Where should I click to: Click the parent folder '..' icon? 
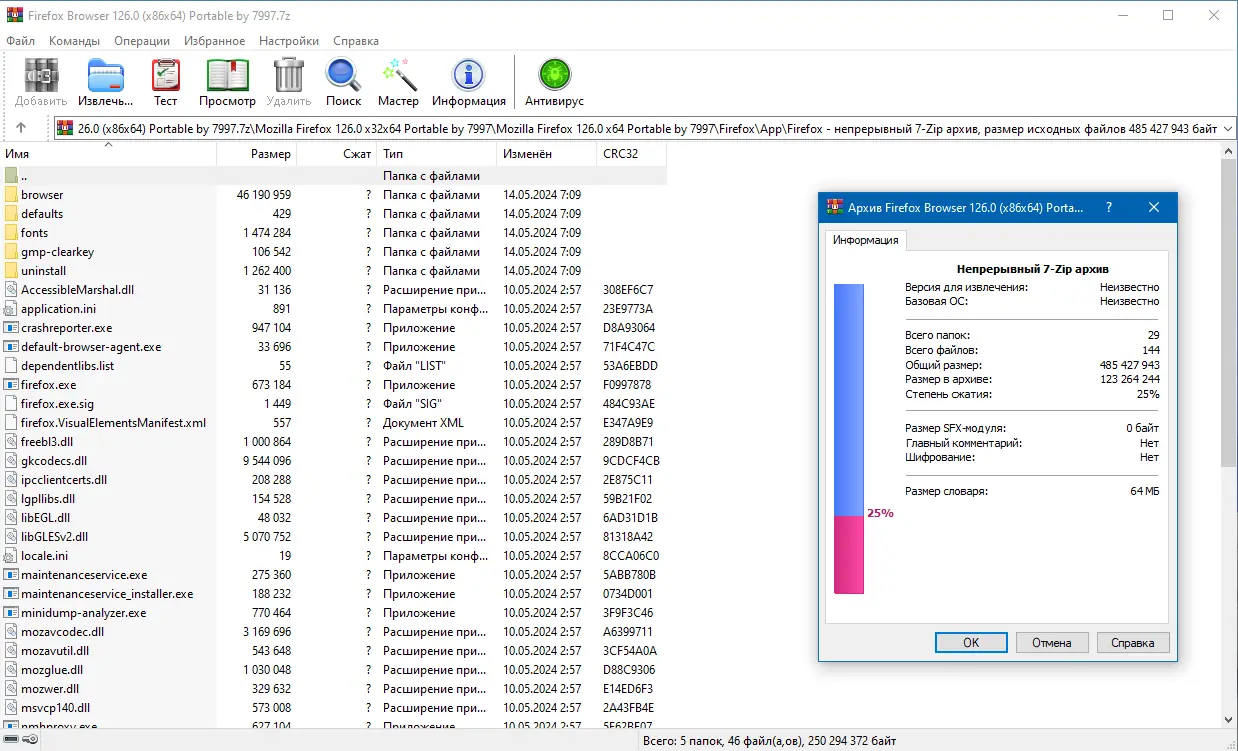pos(11,176)
